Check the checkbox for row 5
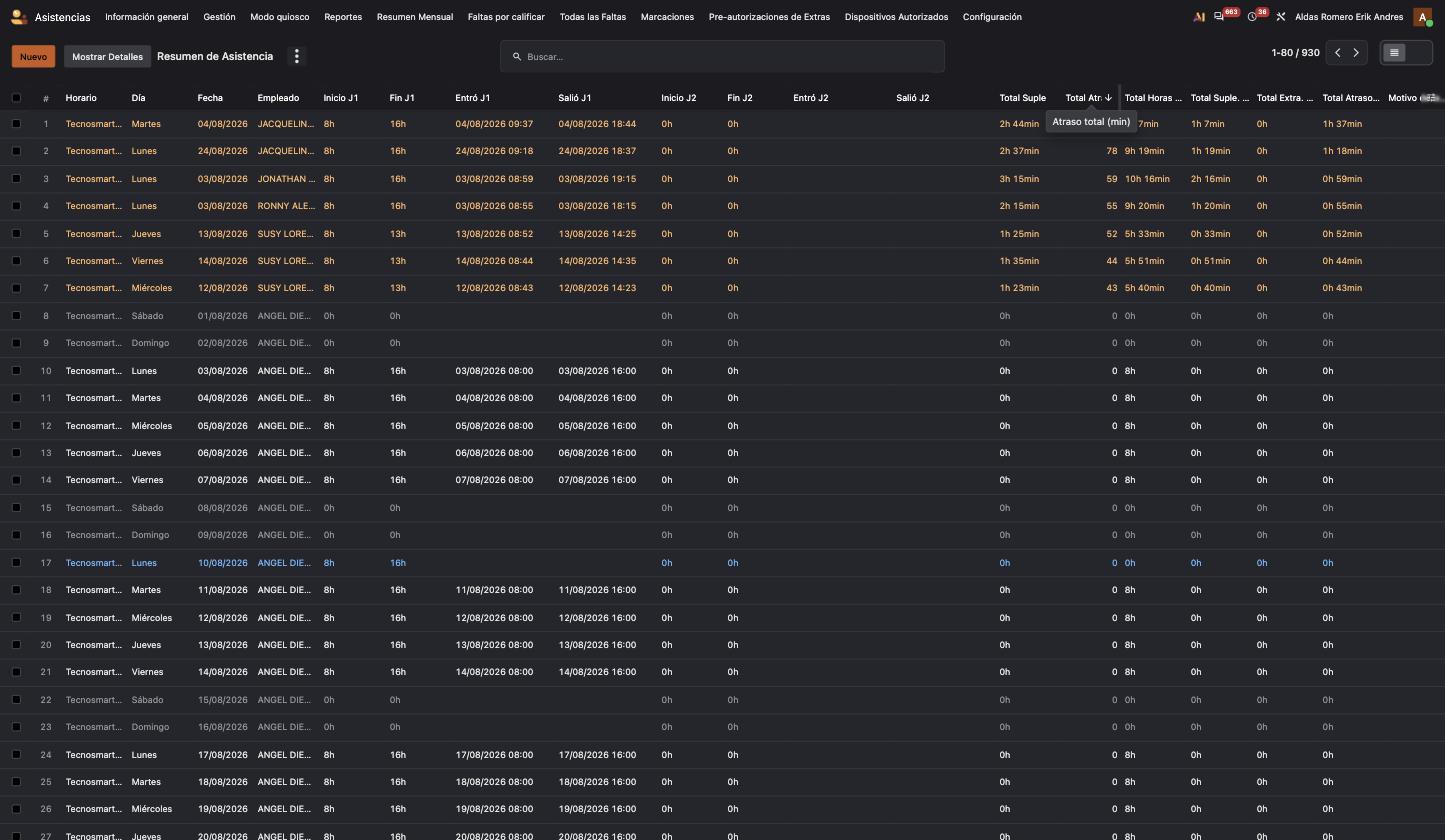Viewport: 1445px width, 840px height. point(16,234)
